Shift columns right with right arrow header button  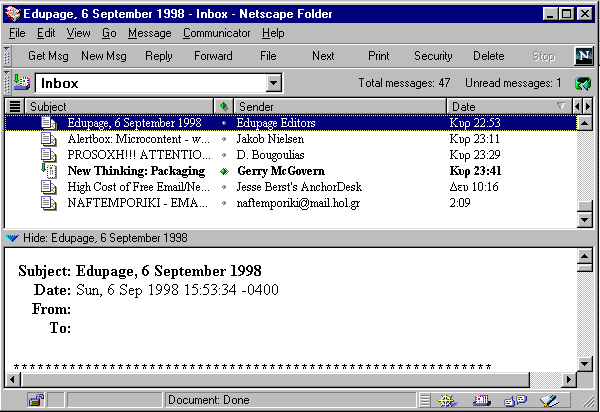pyautogui.click(x=588, y=106)
